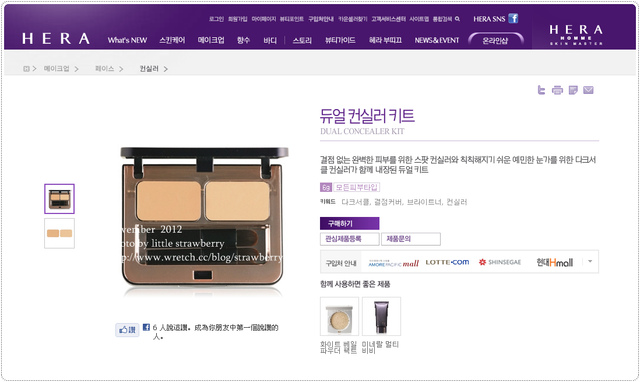The height and width of the screenshot is (382, 640).
Task: Open 고객서비스센터 link
Action: tap(388, 19)
